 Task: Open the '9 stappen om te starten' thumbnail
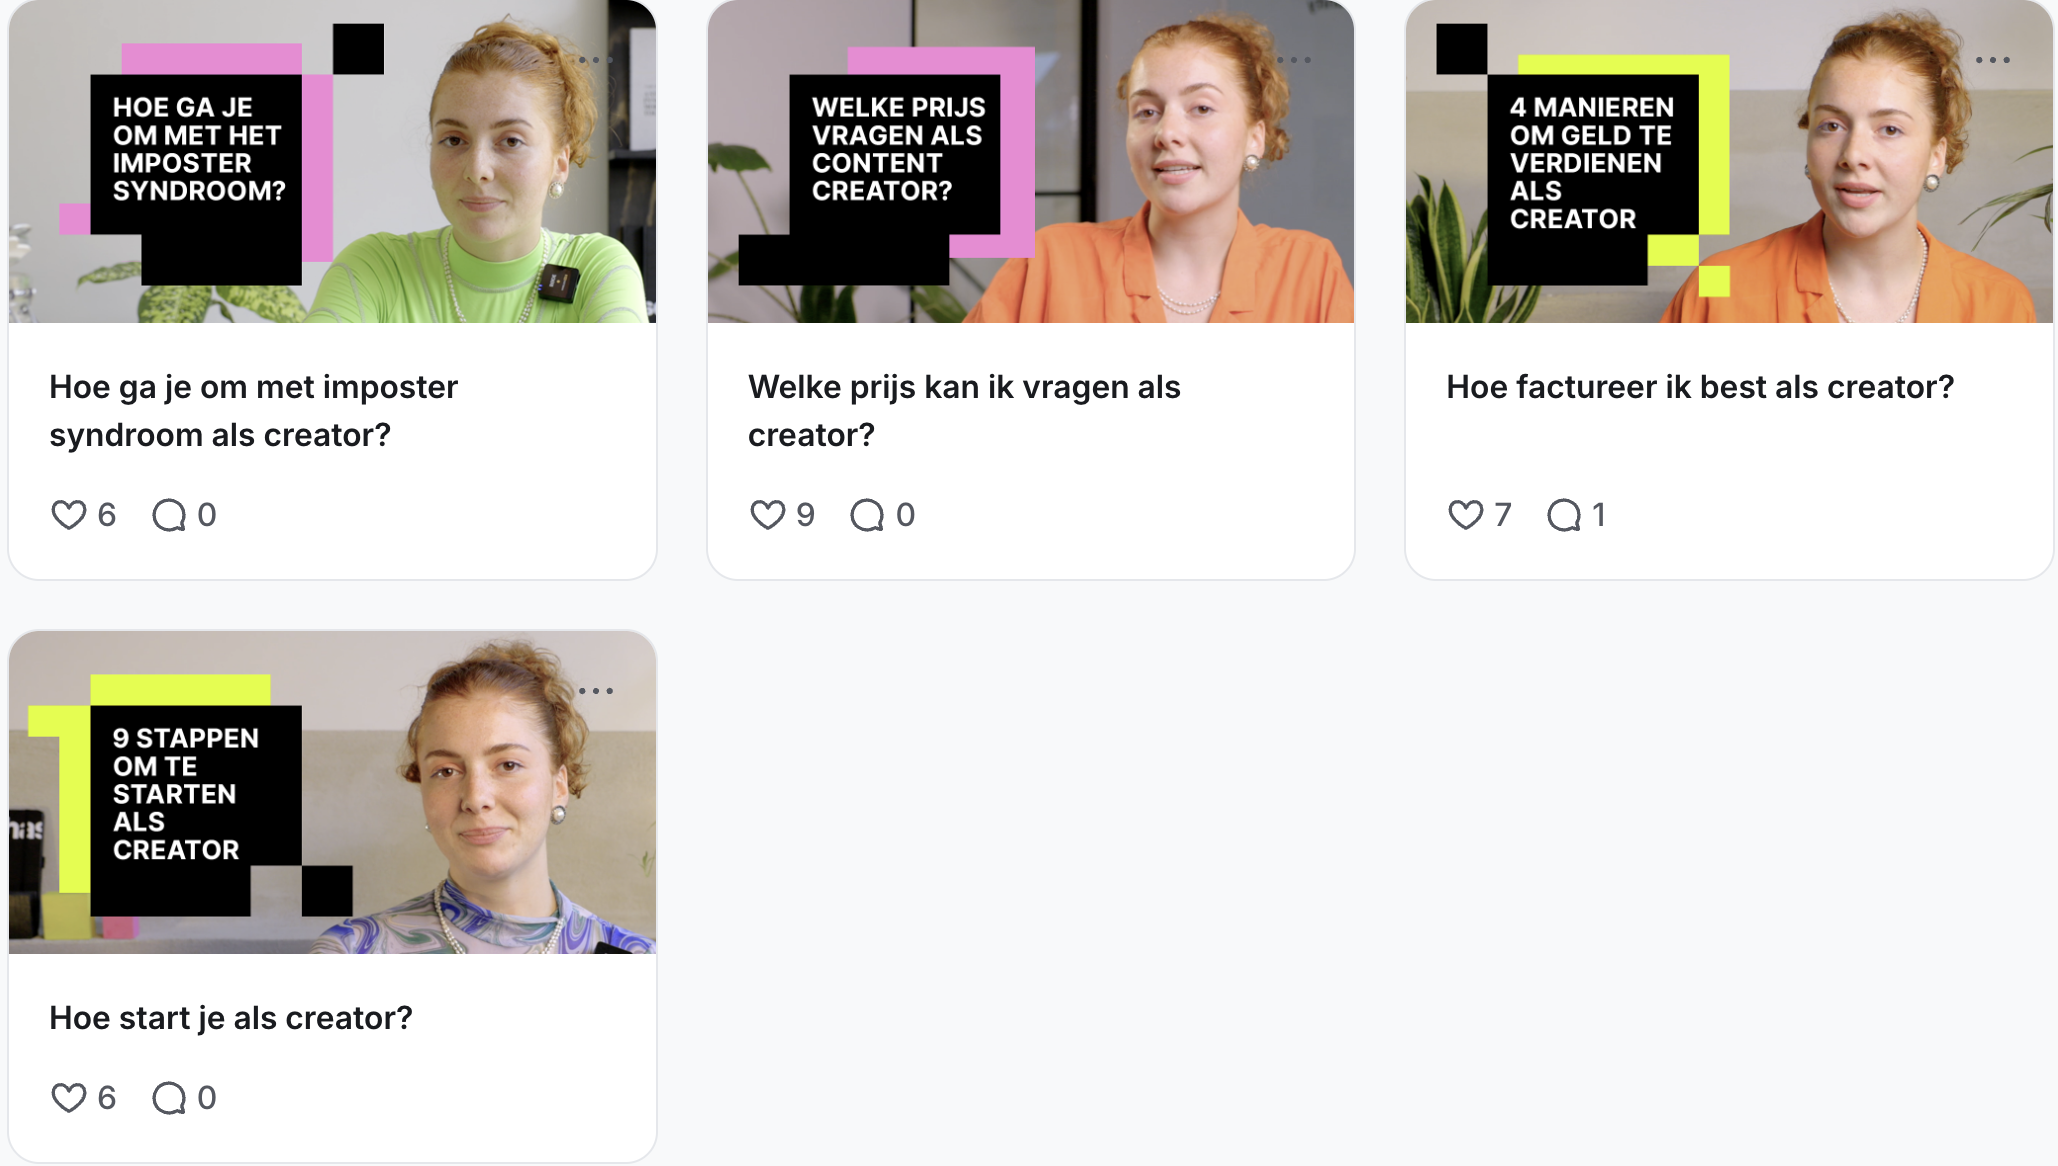pos(332,792)
